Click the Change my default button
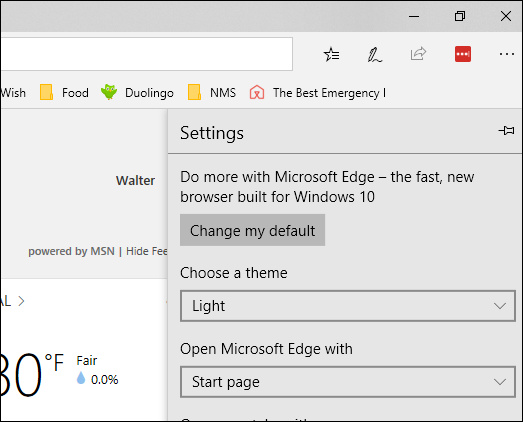Image resolution: width=523 pixels, height=422 pixels. (252, 230)
